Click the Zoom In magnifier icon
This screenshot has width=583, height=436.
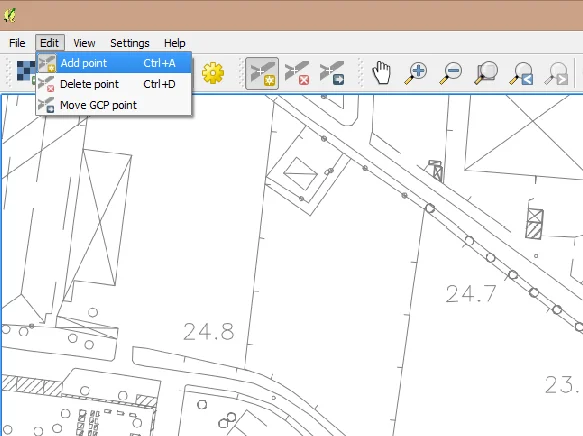tap(416, 73)
